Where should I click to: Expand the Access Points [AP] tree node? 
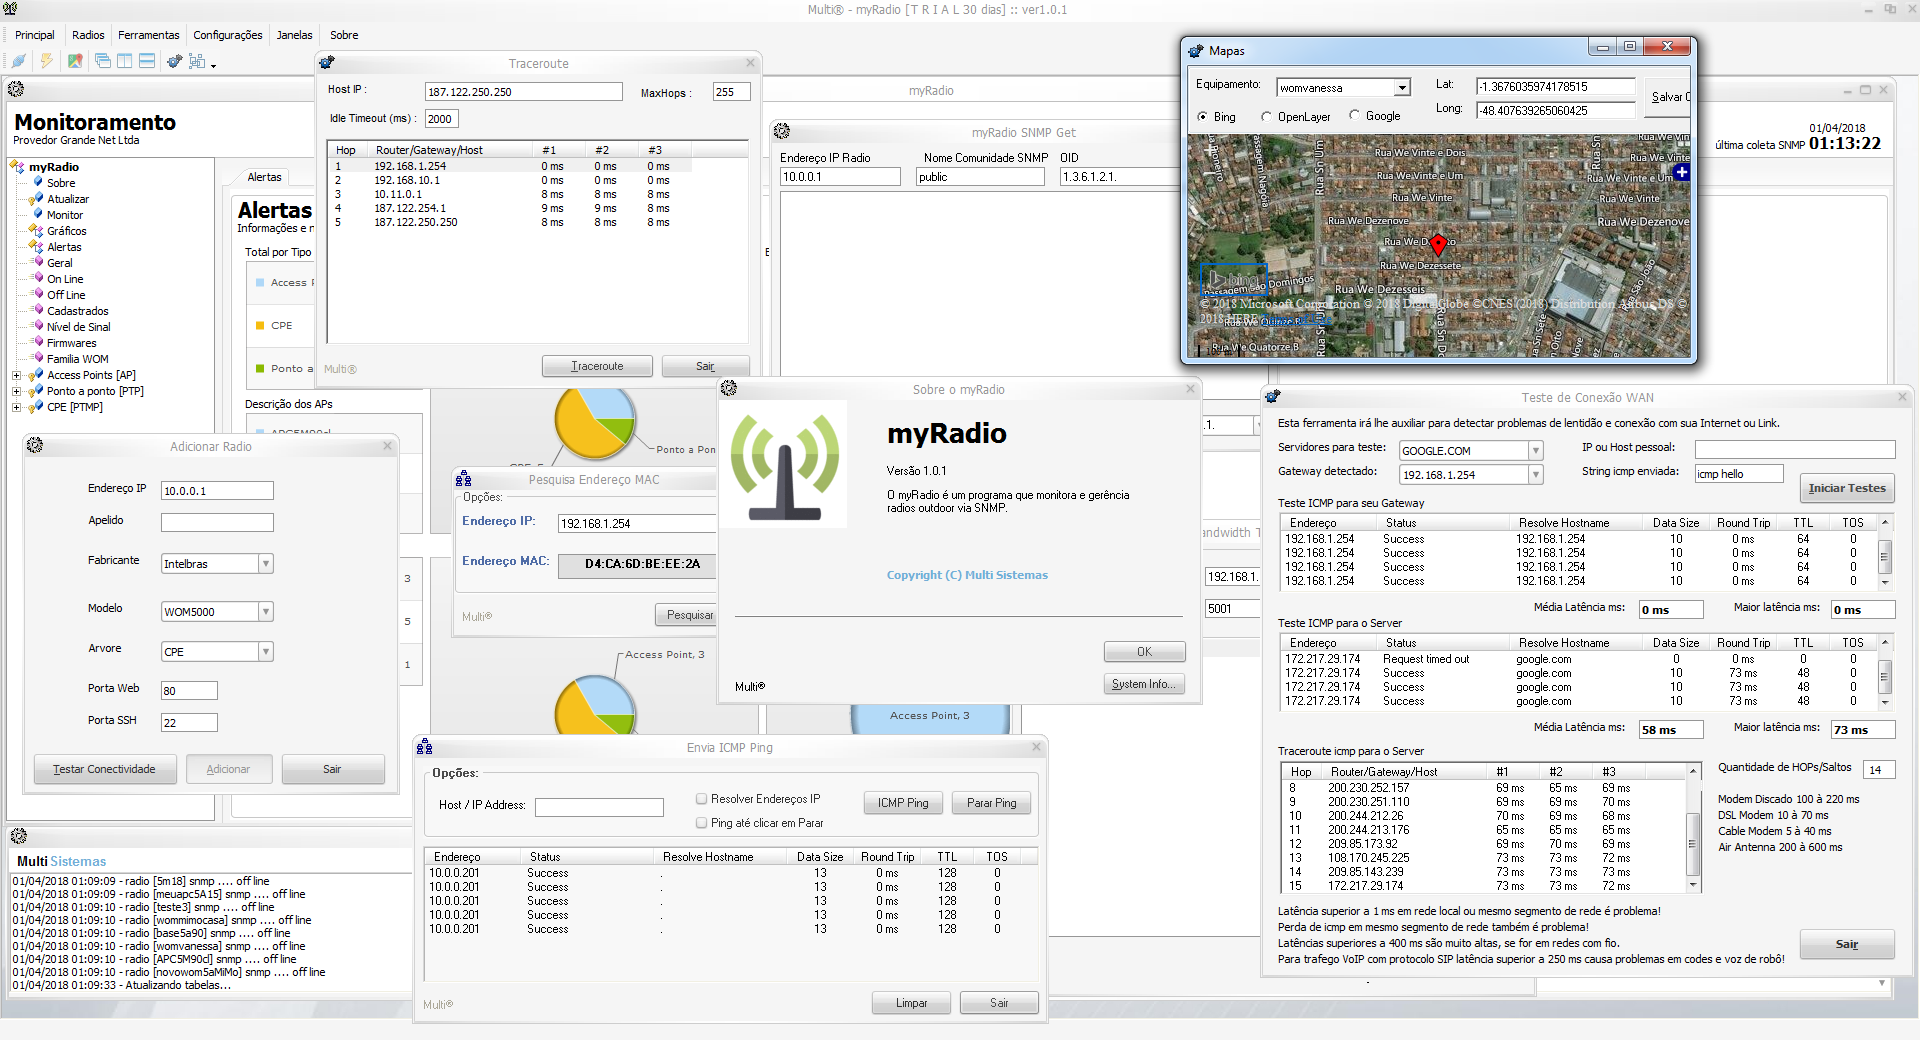click(16, 376)
